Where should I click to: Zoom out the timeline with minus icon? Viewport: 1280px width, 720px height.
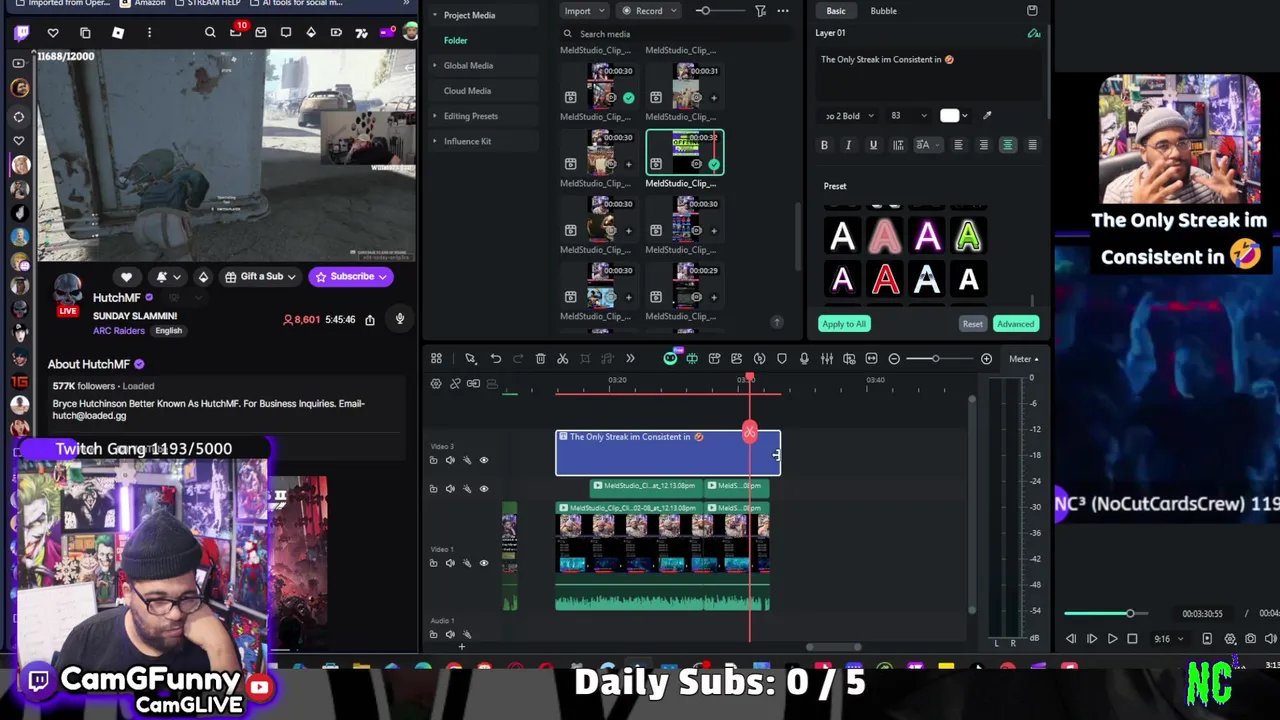coord(894,358)
